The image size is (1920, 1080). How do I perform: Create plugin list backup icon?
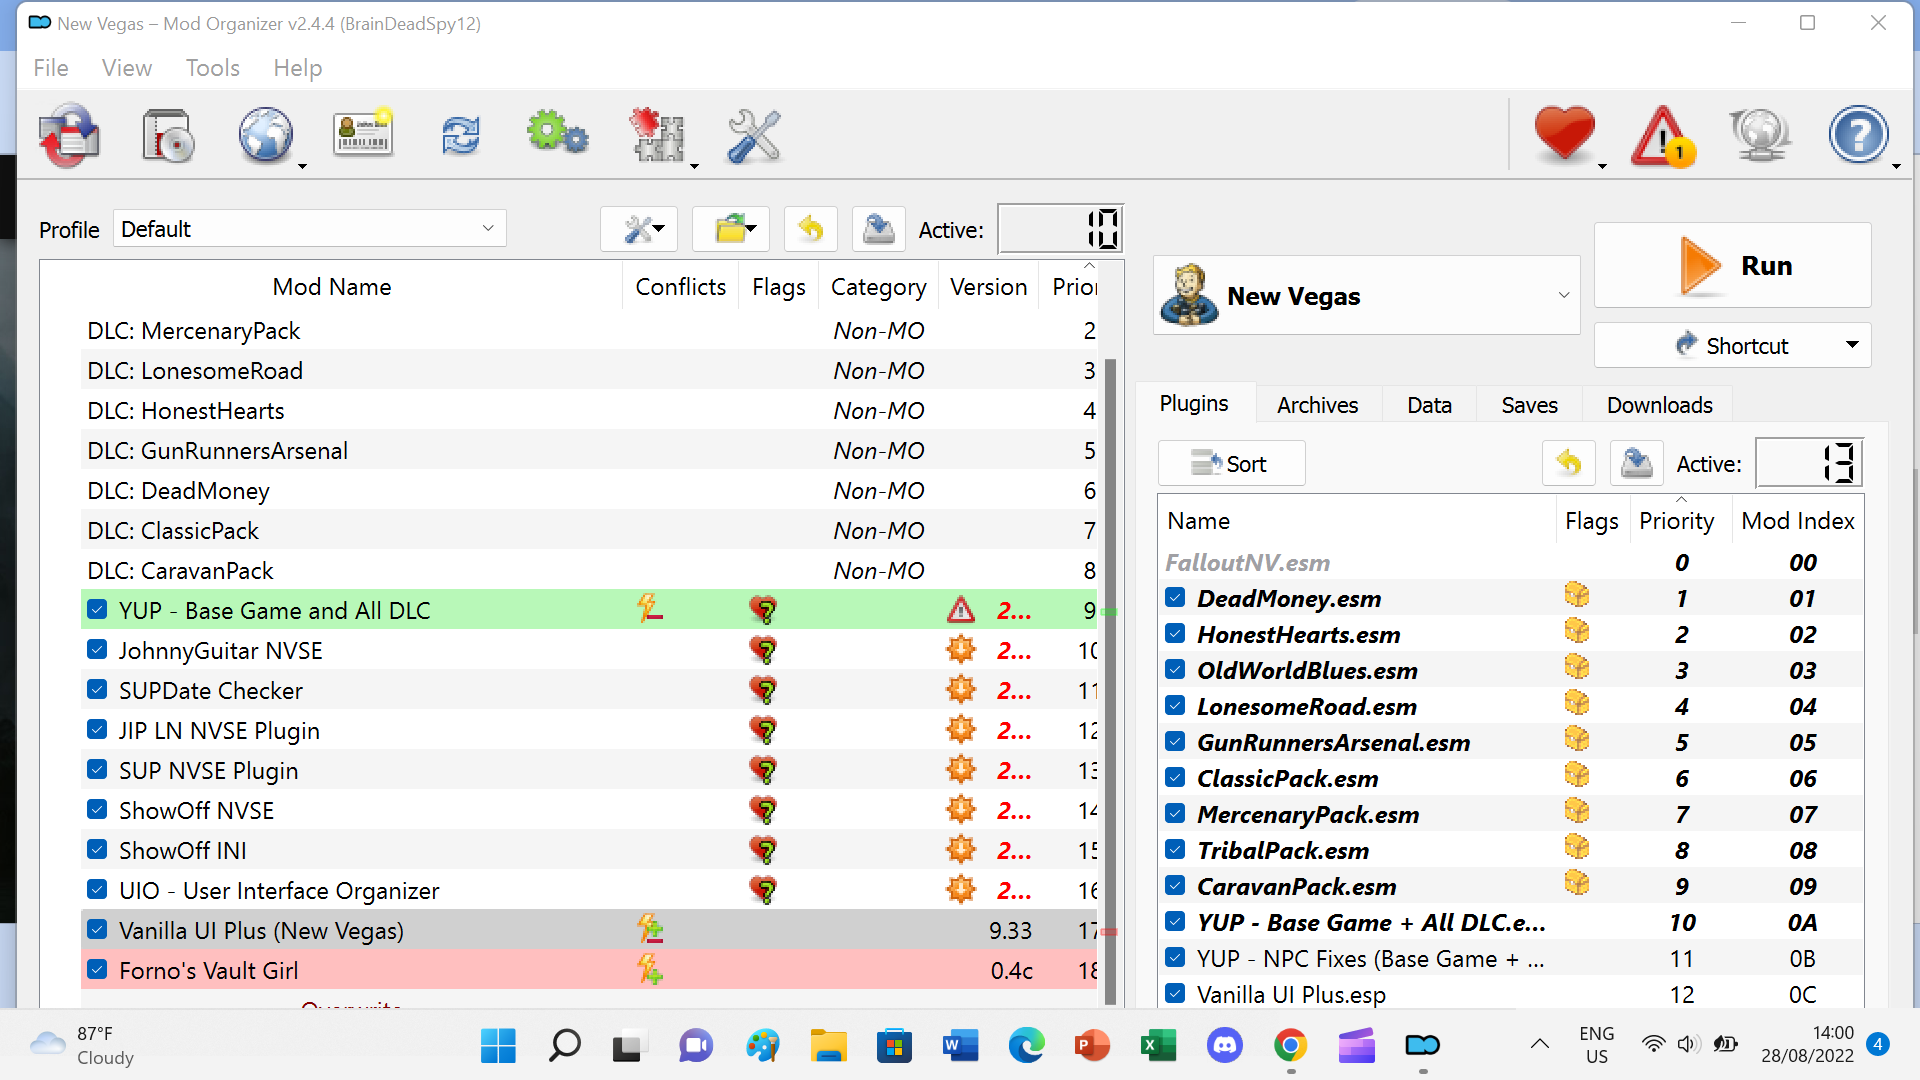(1637, 463)
